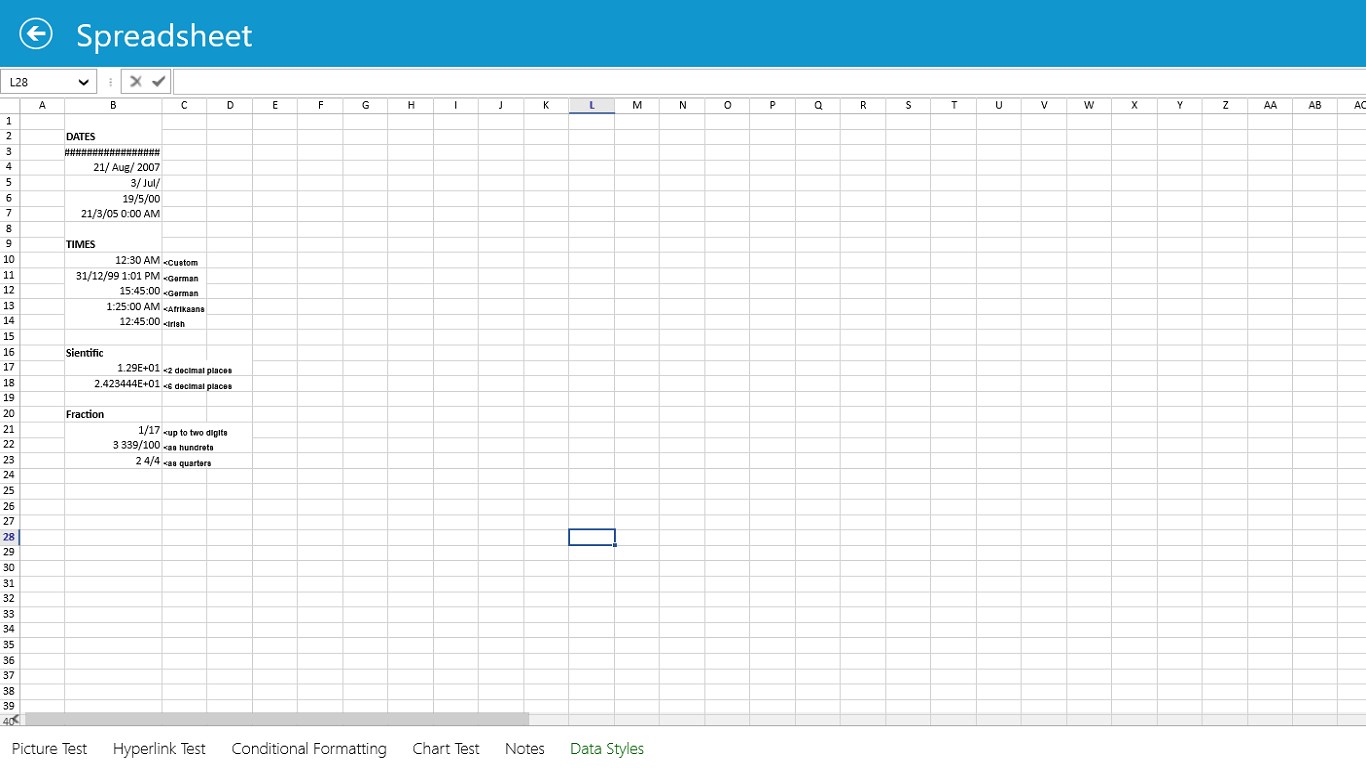Select the '<up to two digits' cell
Screen dimensions: 1366x768
click(x=184, y=429)
